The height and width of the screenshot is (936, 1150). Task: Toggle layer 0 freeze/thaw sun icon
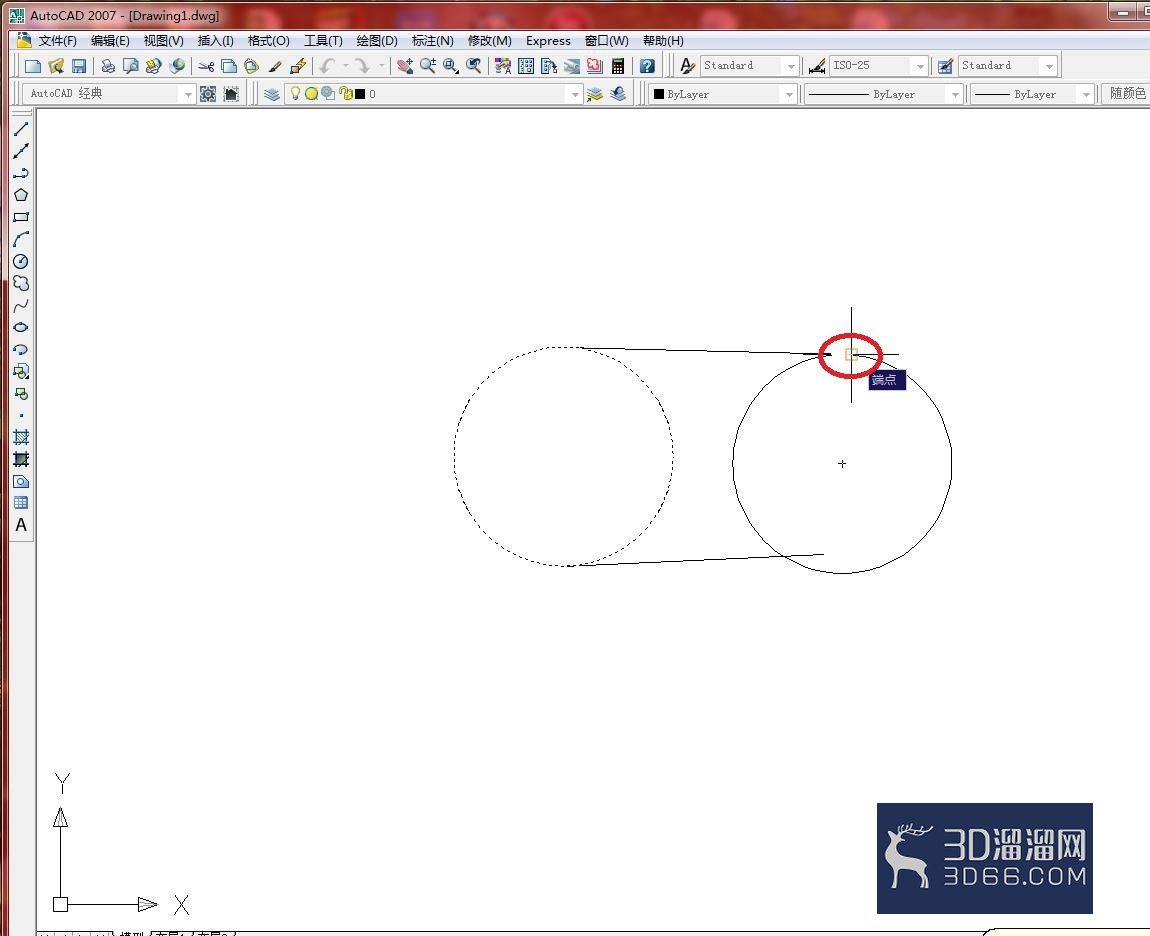311,93
